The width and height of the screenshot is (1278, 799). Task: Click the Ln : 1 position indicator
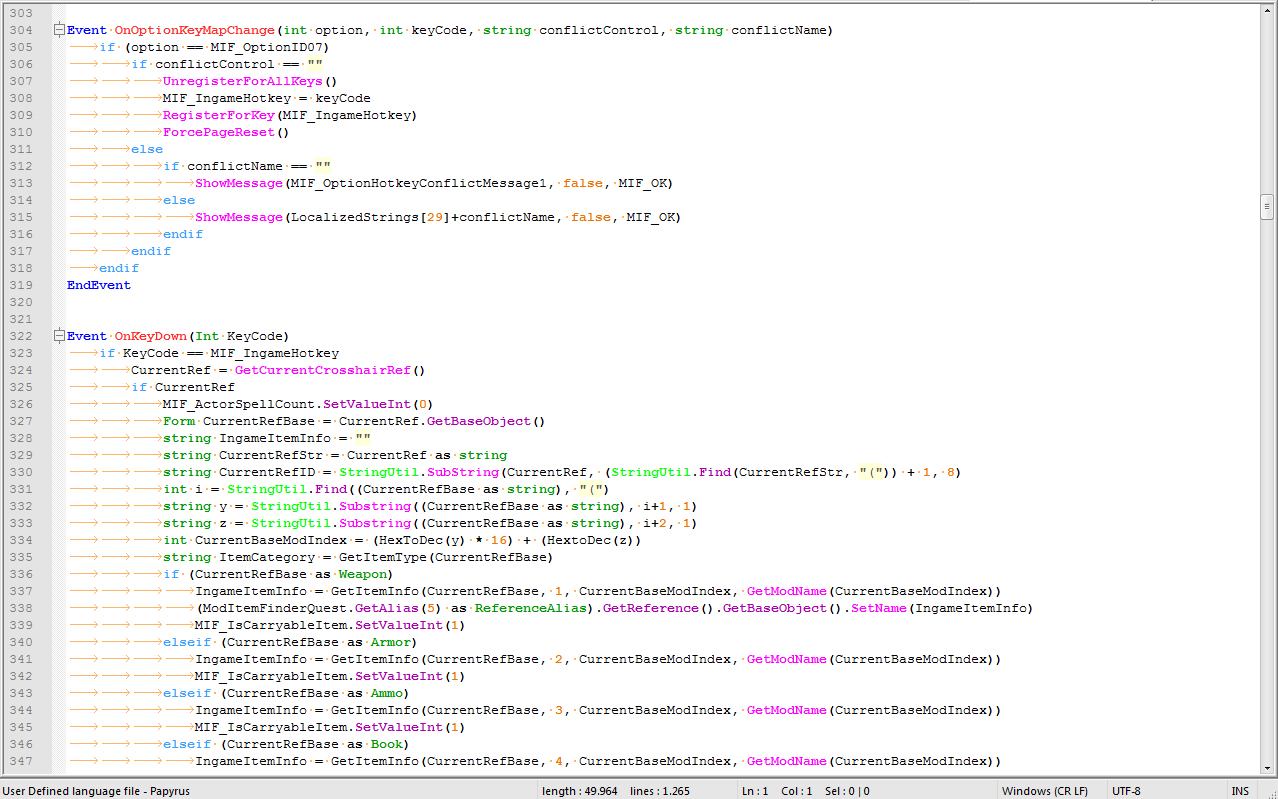[754, 791]
